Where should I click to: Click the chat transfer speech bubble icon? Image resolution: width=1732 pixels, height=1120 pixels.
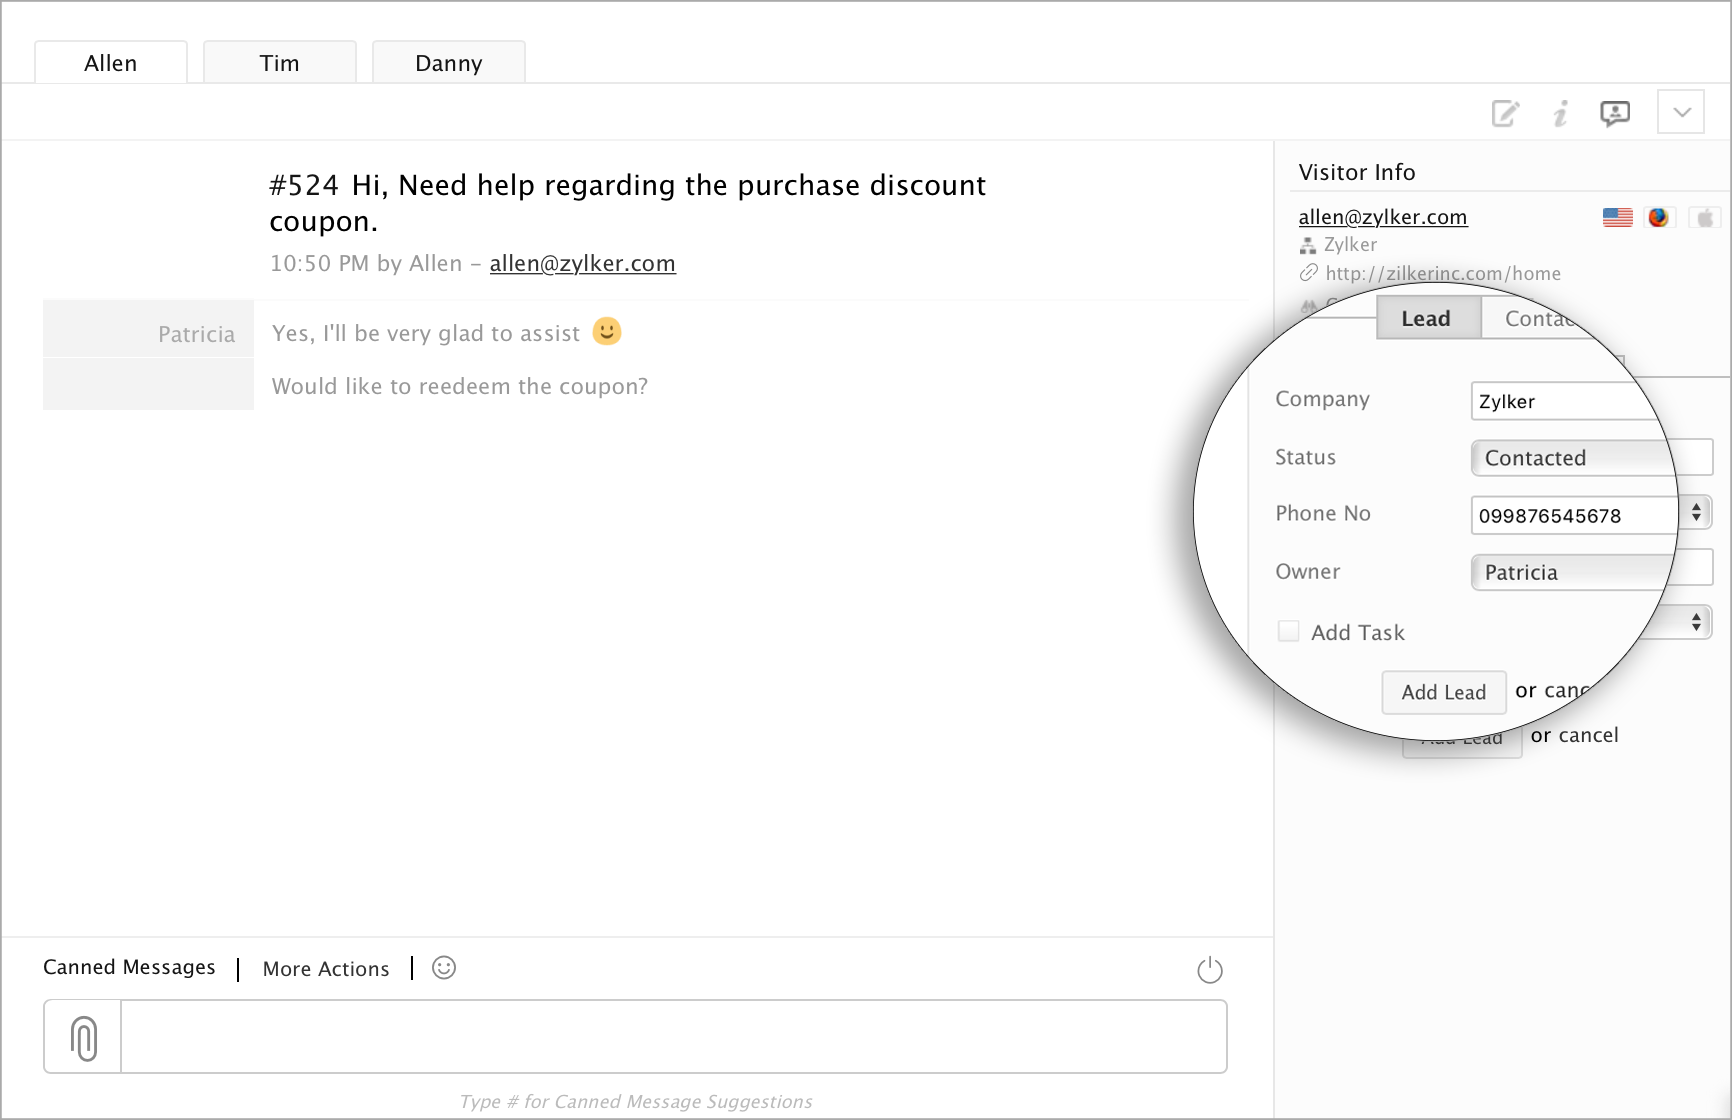pyautogui.click(x=1615, y=113)
